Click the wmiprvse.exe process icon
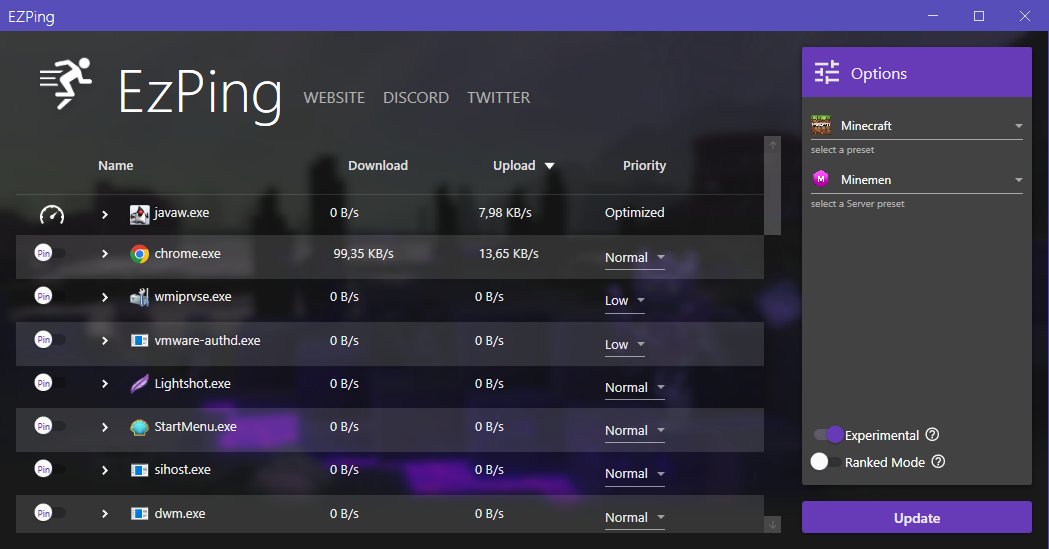The image size is (1049, 549). point(139,297)
